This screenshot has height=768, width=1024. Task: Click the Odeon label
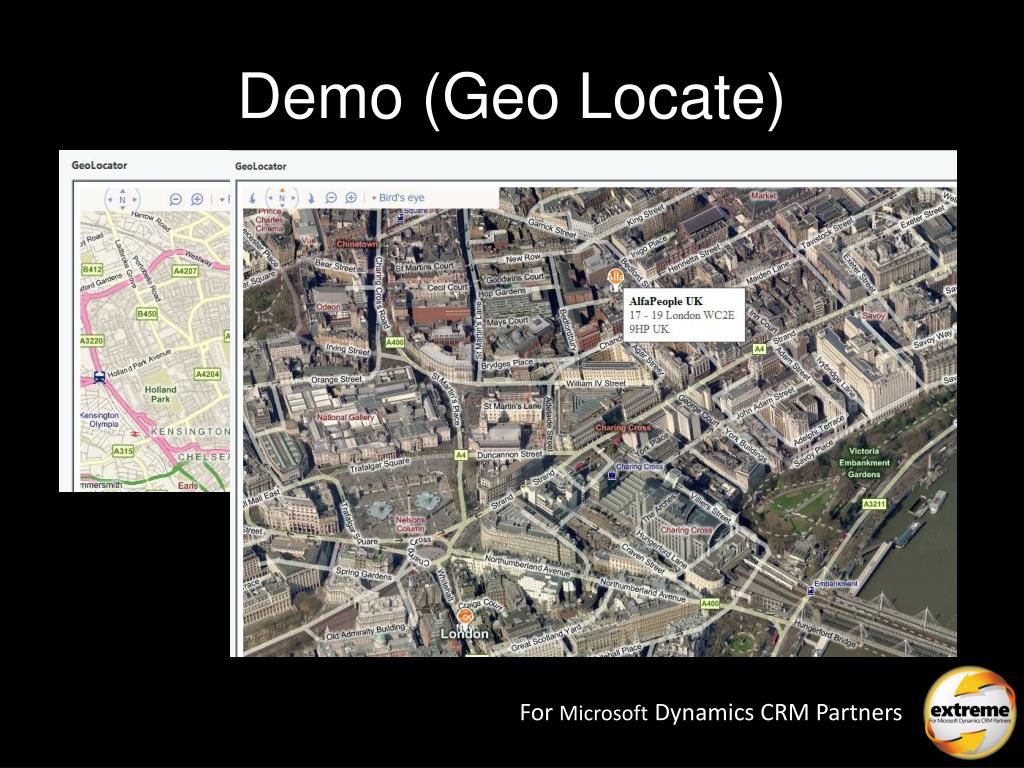pos(328,307)
